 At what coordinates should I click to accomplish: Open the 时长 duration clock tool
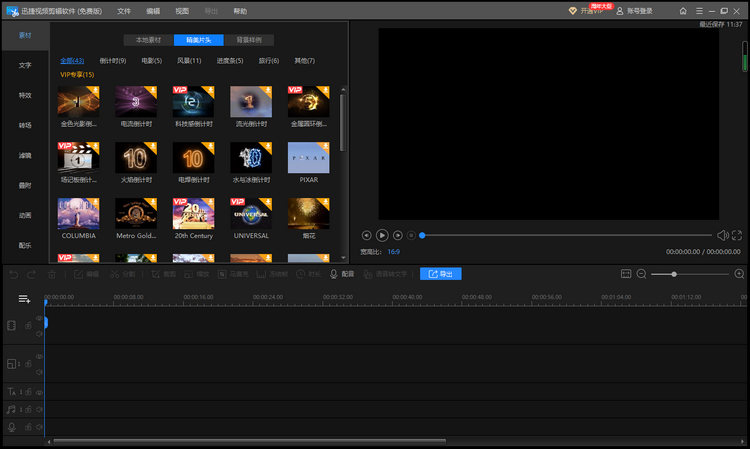coord(309,274)
